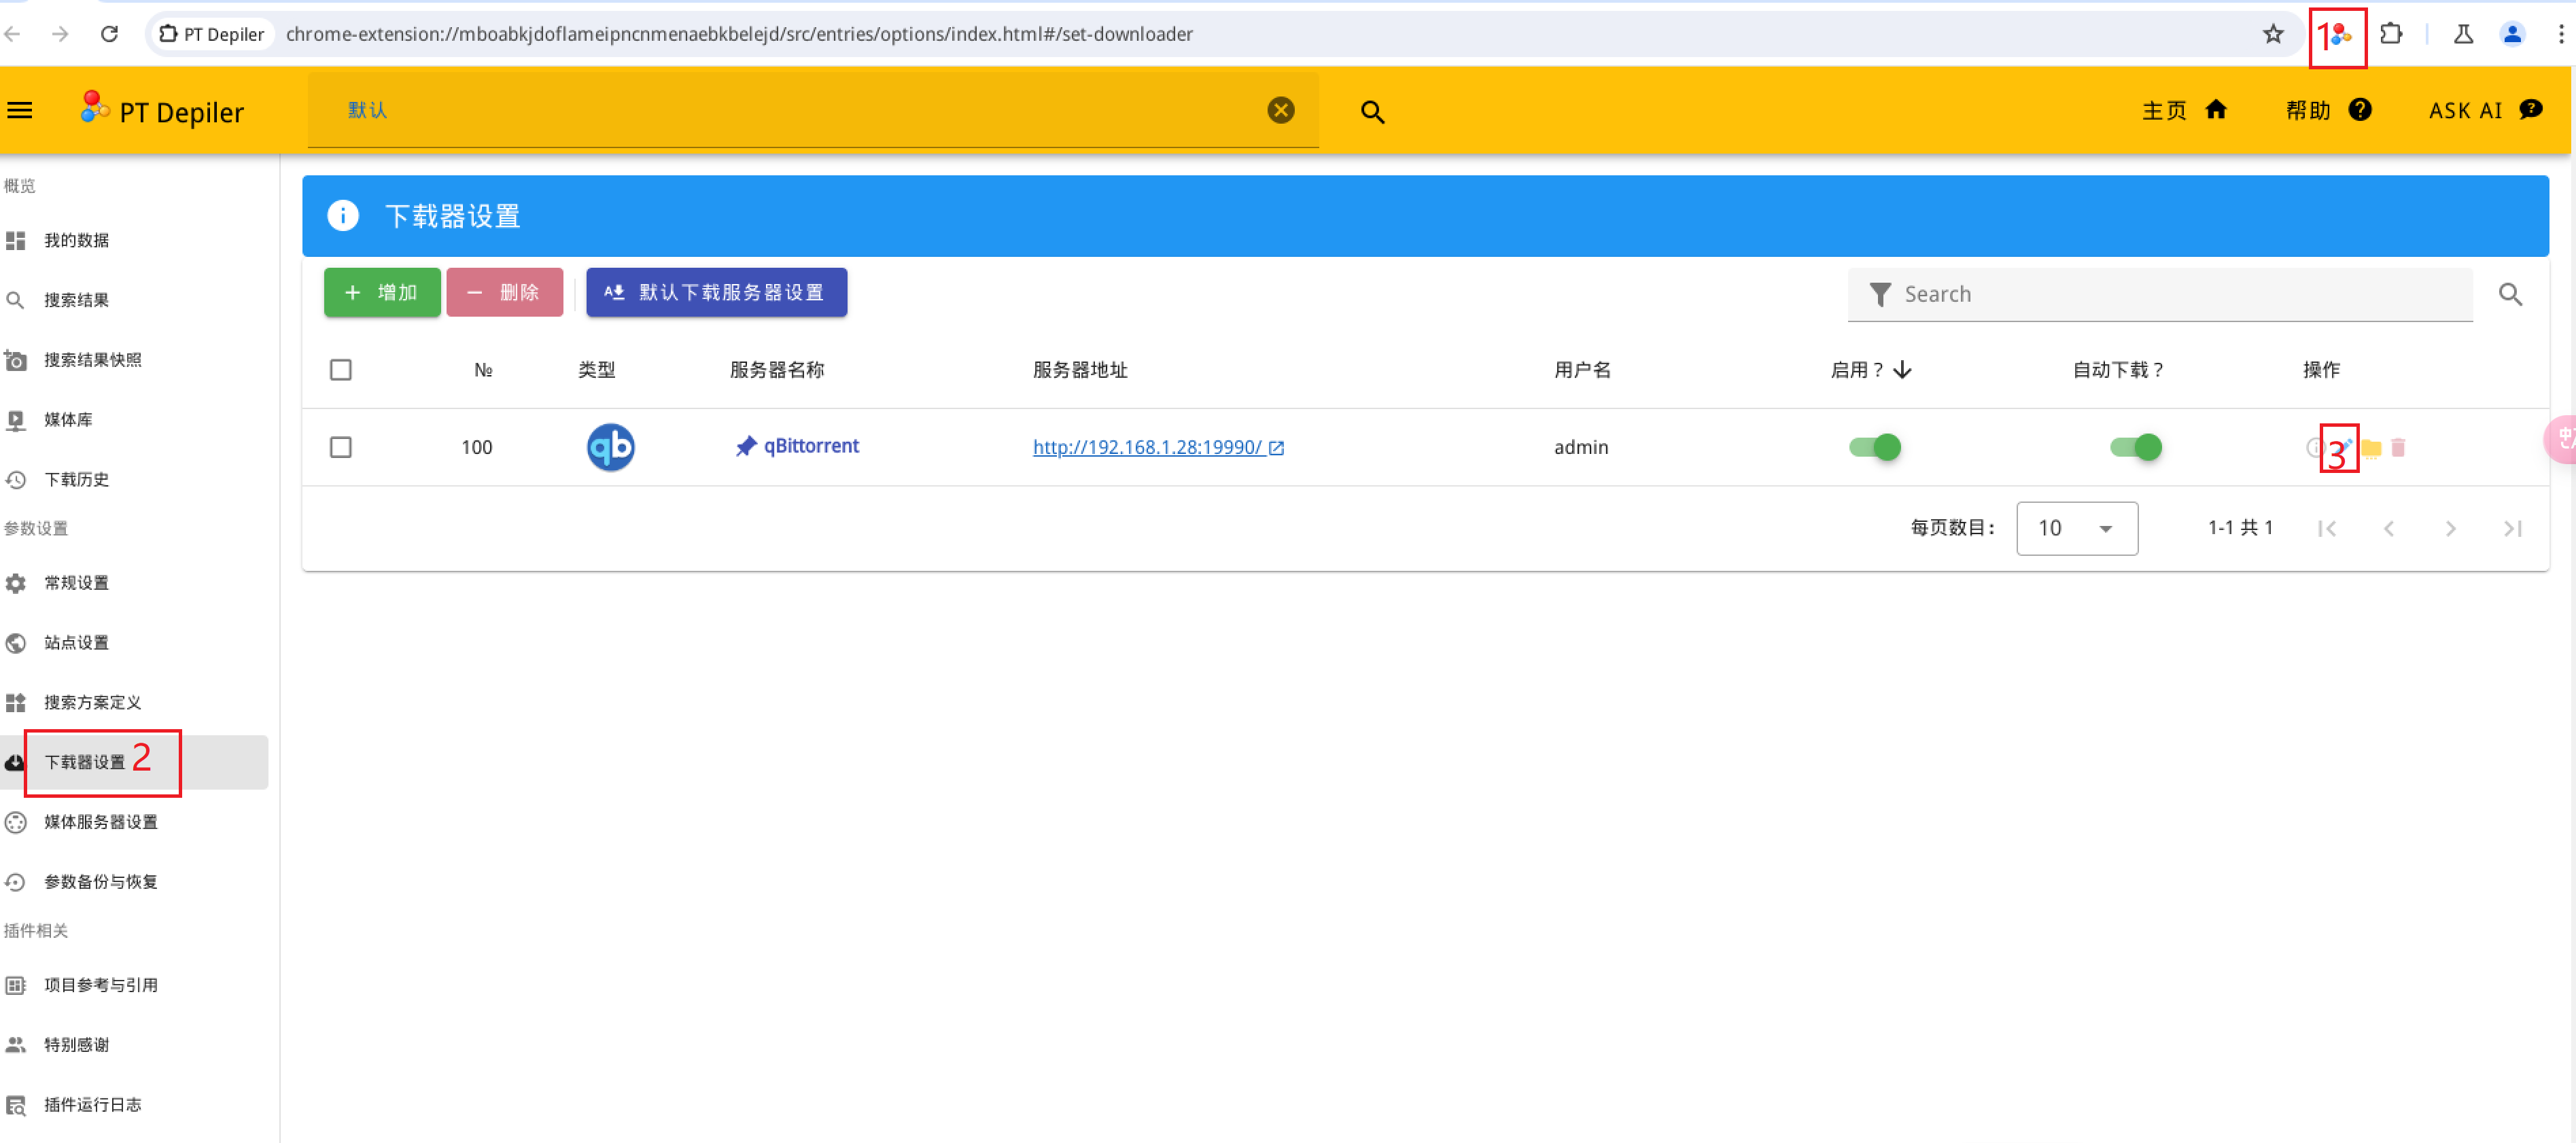This screenshot has height=1143, width=2576.
Task: Go to last page of table
Action: pyautogui.click(x=2512, y=528)
